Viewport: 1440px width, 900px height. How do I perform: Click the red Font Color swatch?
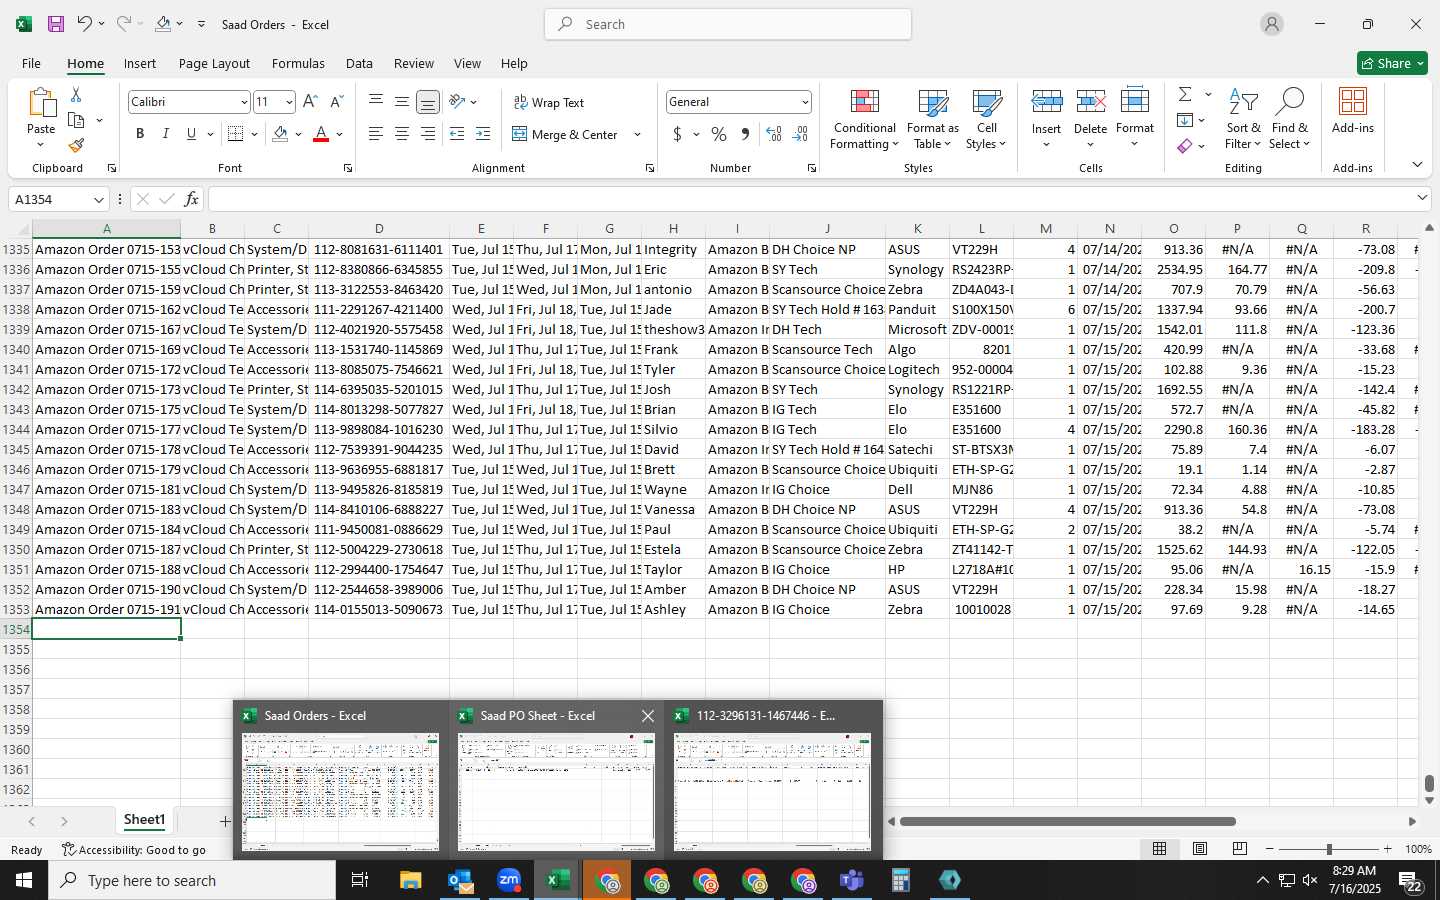coord(321,134)
